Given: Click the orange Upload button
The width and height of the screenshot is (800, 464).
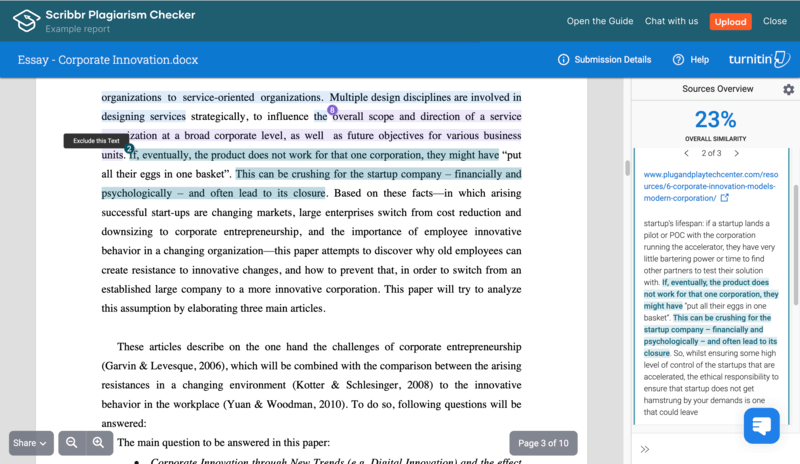Looking at the screenshot, I should (x=730, y=21).
